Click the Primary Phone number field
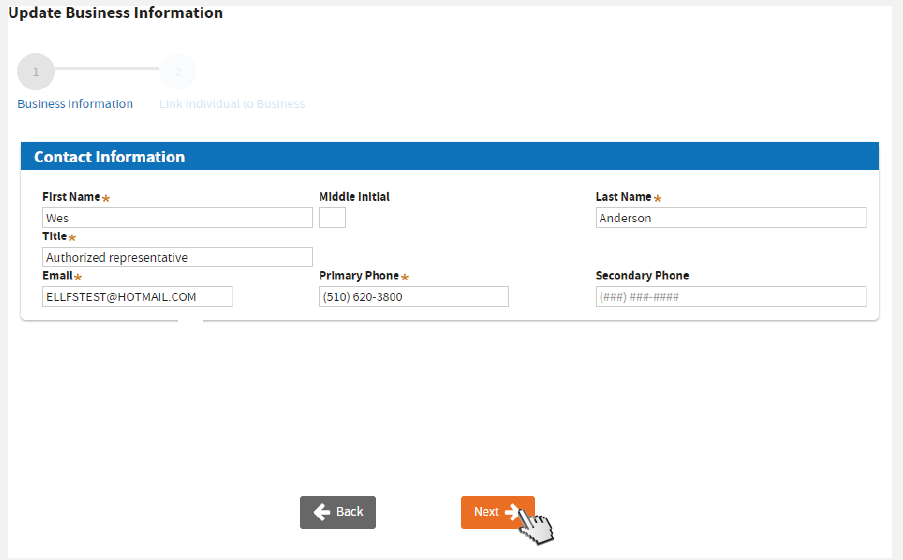Image resolution: width=903 pixels, height=560 pixels. (413, 296)
